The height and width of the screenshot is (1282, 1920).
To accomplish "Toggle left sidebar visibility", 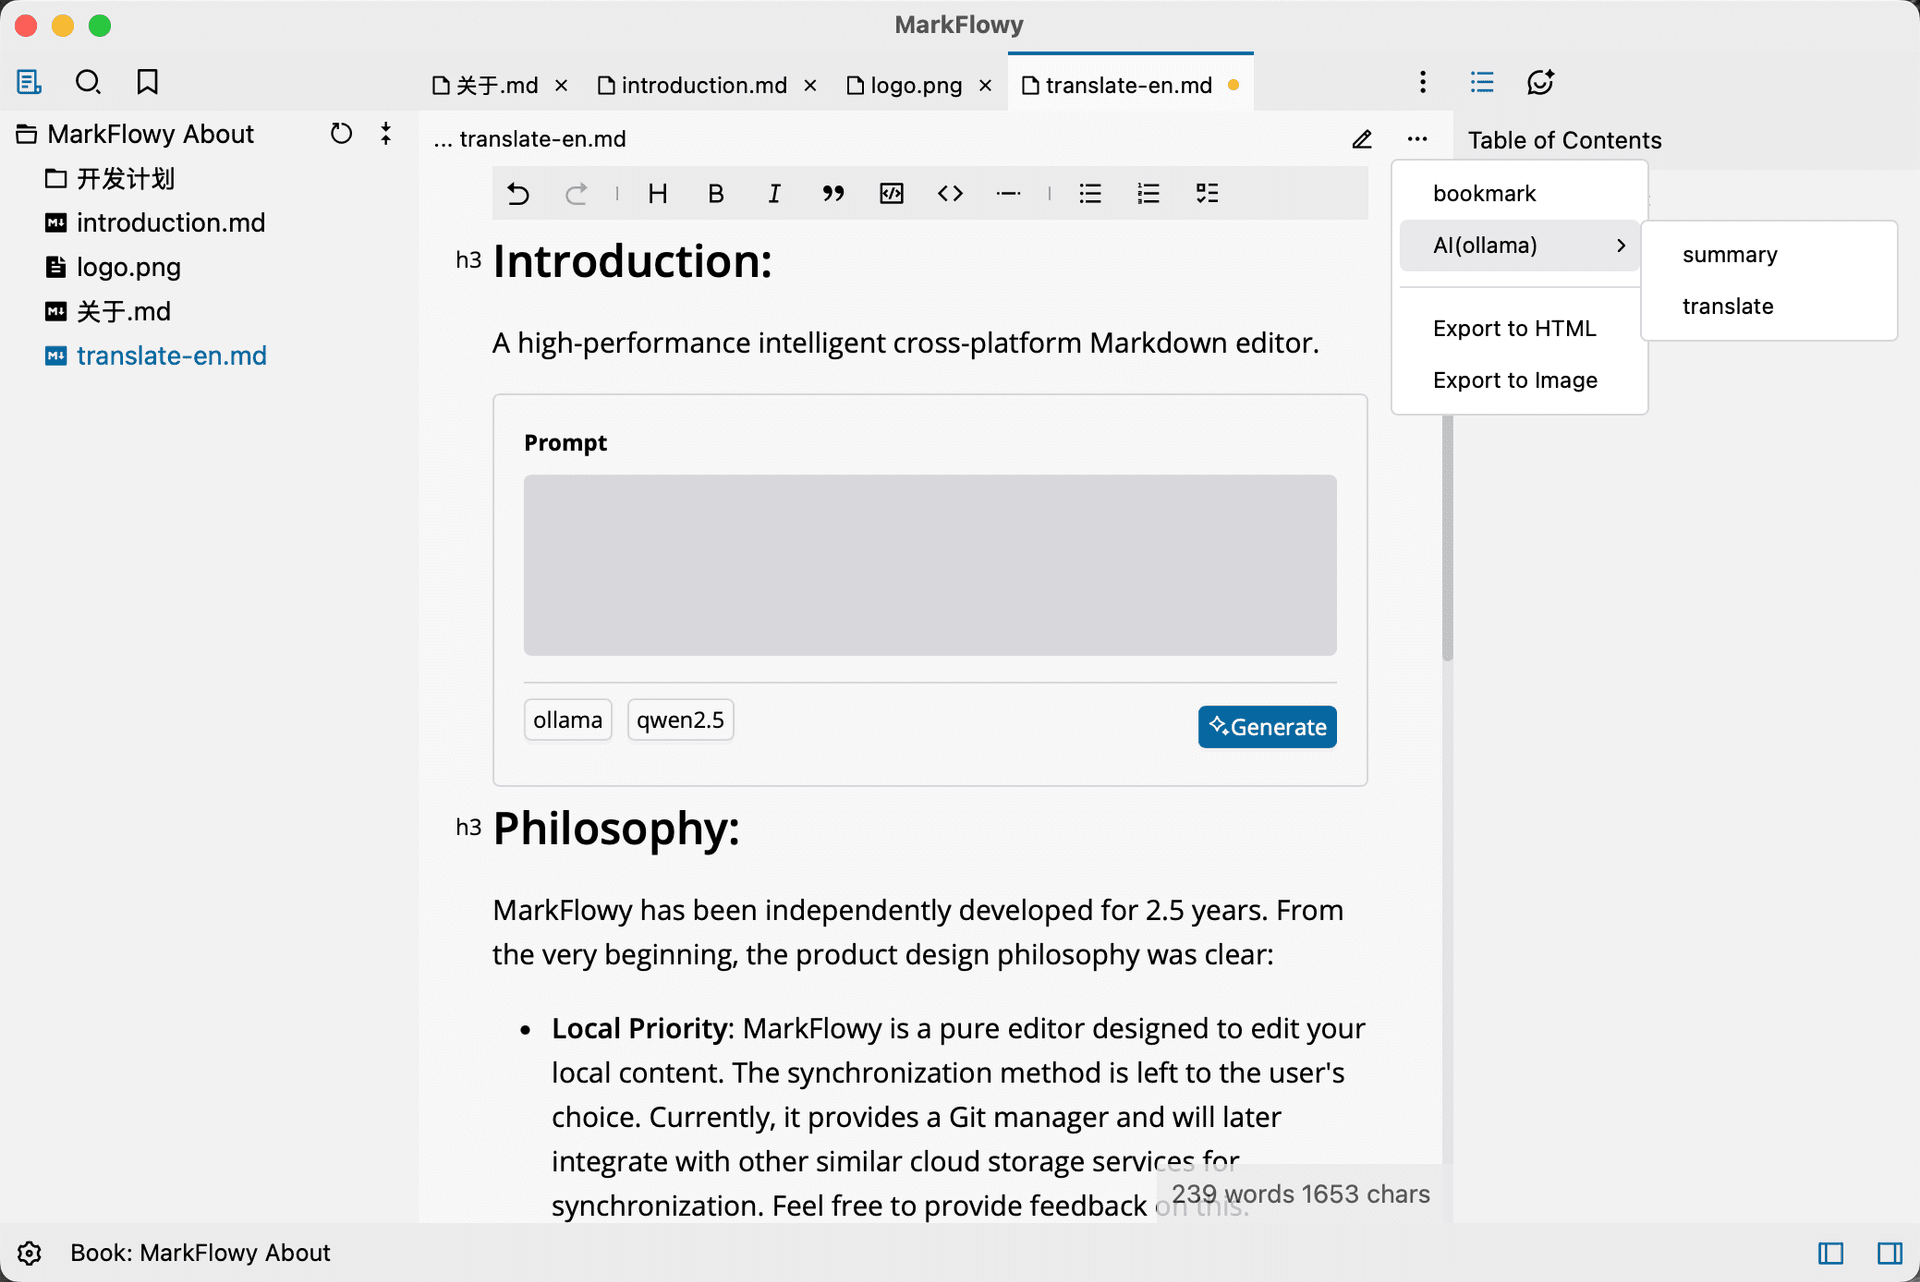I will coord(1831,1253).
